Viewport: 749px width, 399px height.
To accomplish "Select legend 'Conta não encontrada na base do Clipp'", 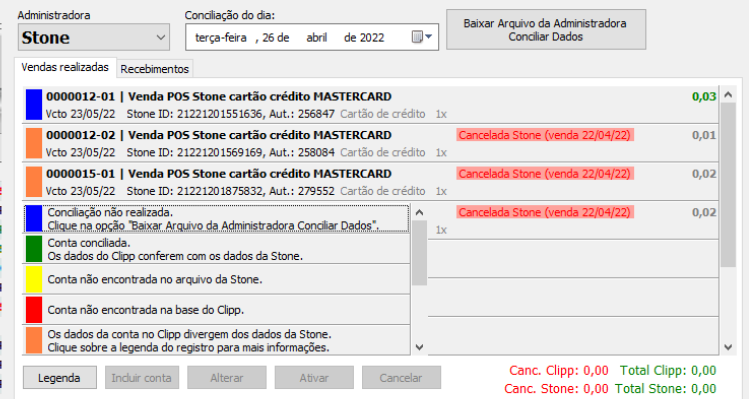I will coord(216,310).
